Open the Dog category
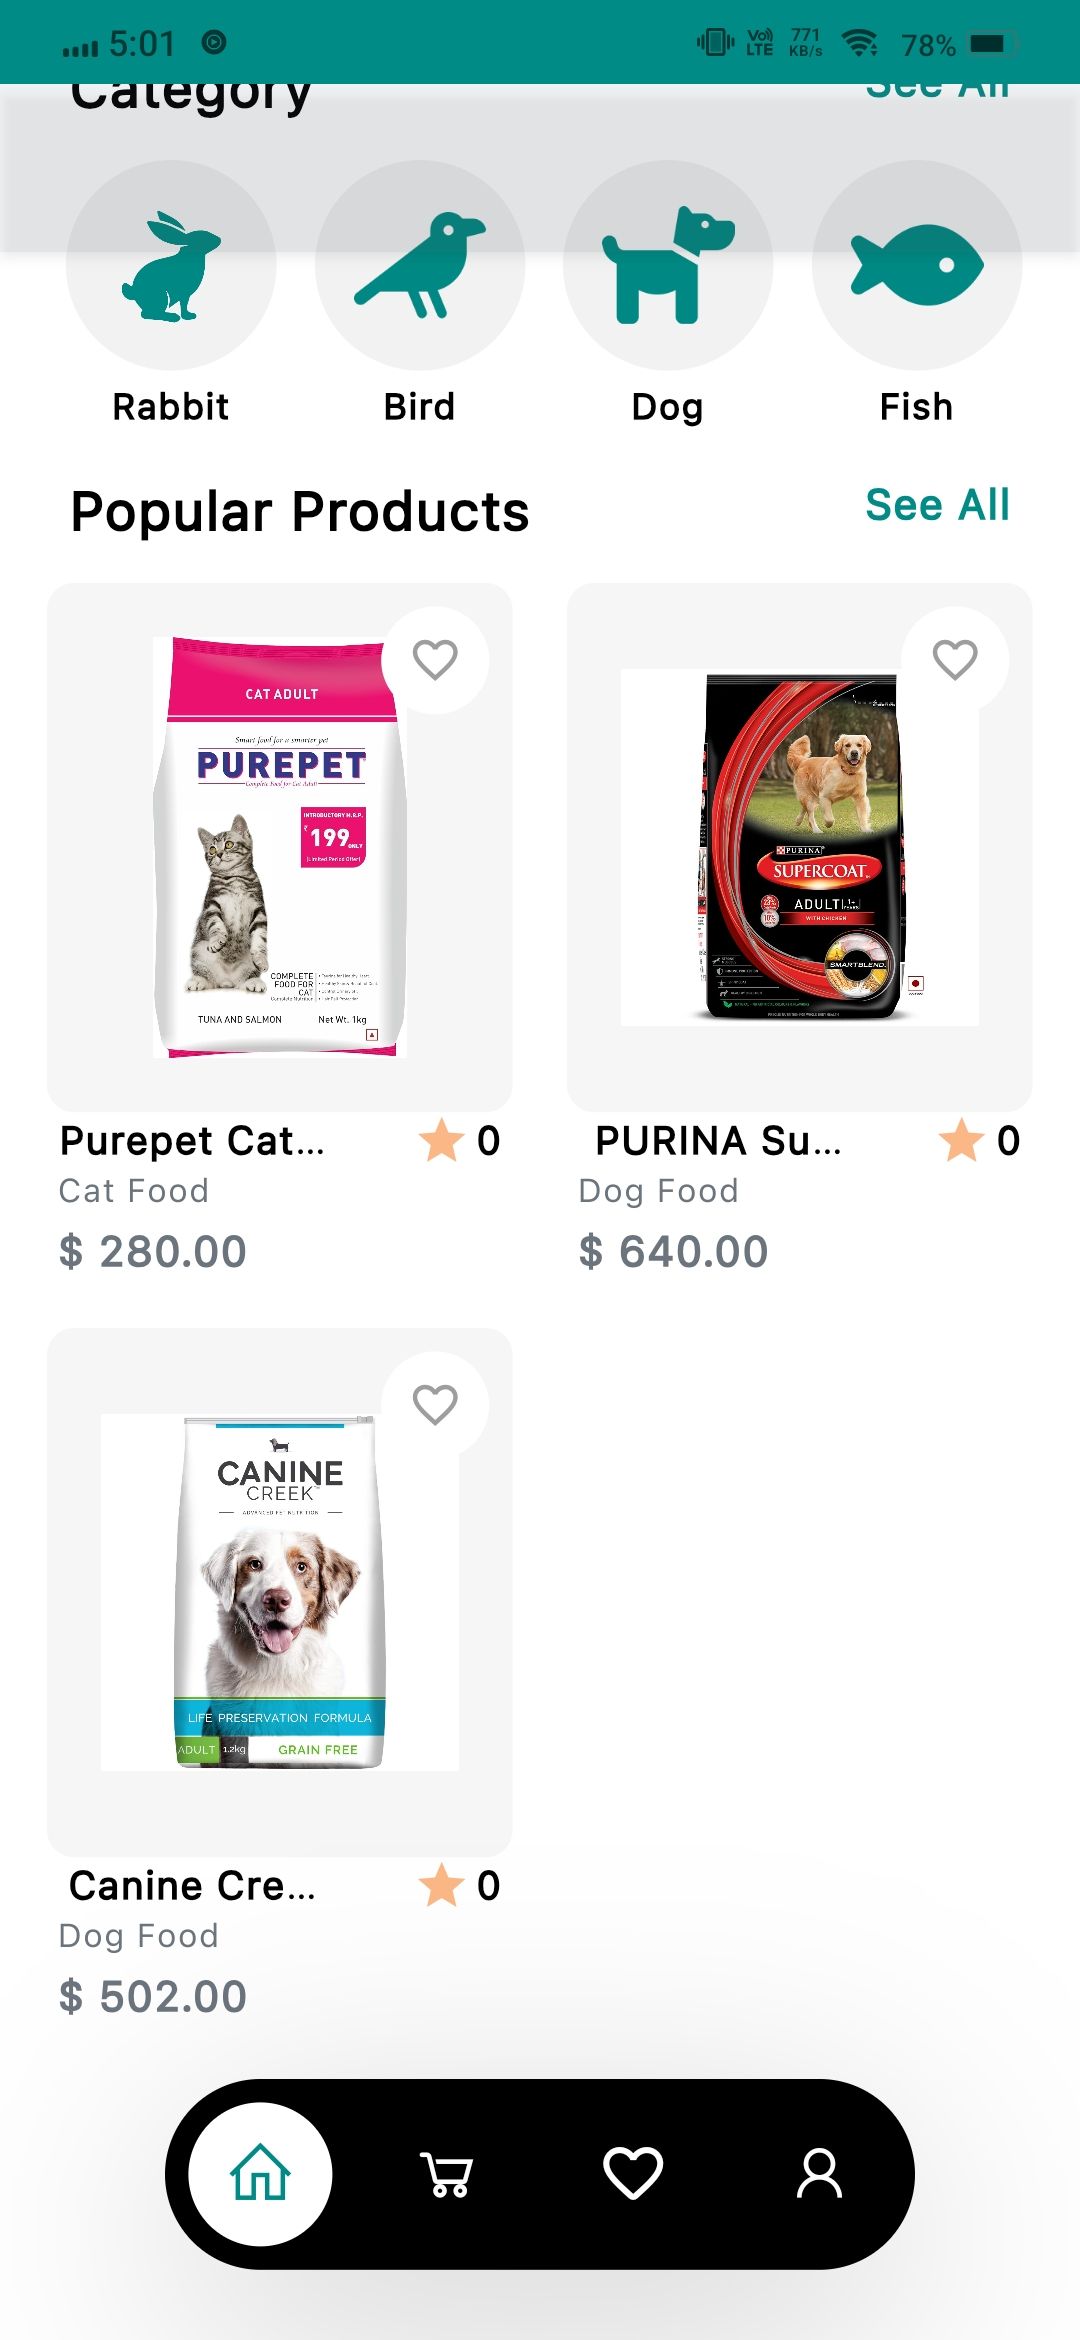 [x=668, y=266]
